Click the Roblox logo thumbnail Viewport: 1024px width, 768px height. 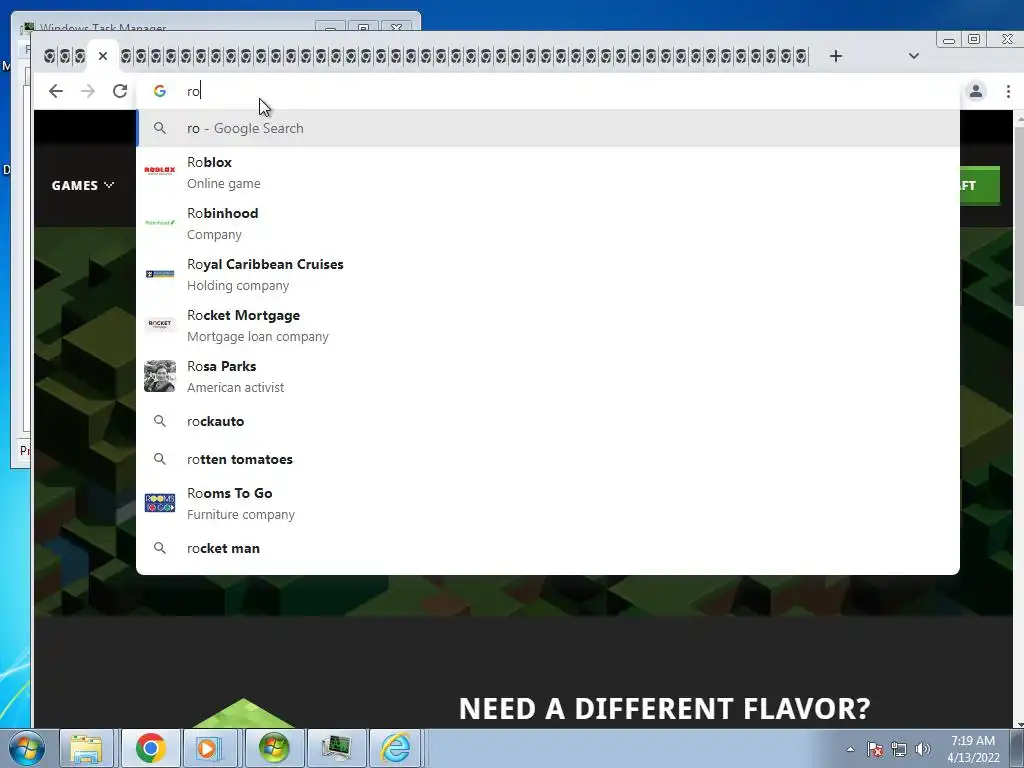pos(159,171)
